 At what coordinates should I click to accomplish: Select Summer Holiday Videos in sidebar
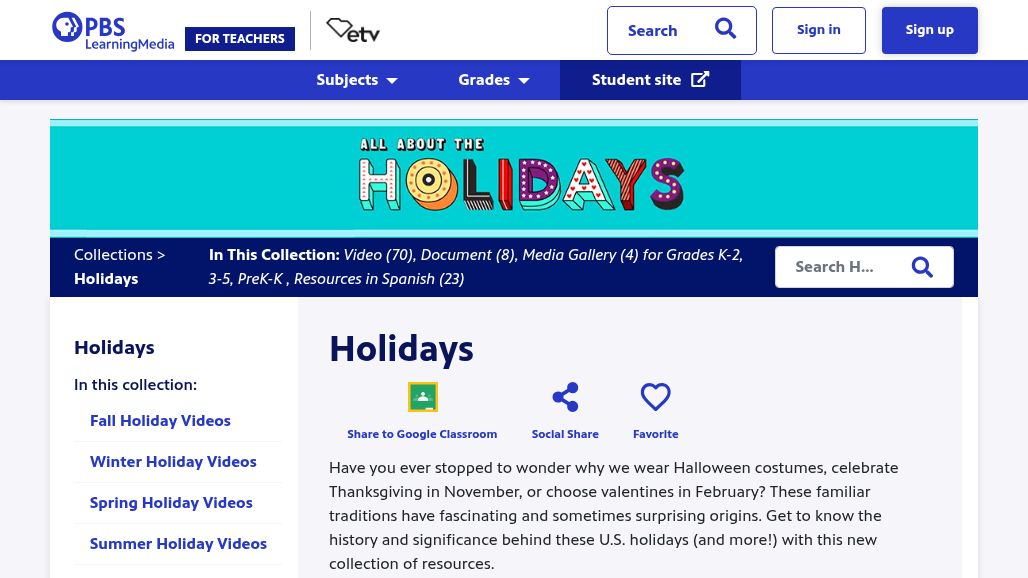[178, 544]
